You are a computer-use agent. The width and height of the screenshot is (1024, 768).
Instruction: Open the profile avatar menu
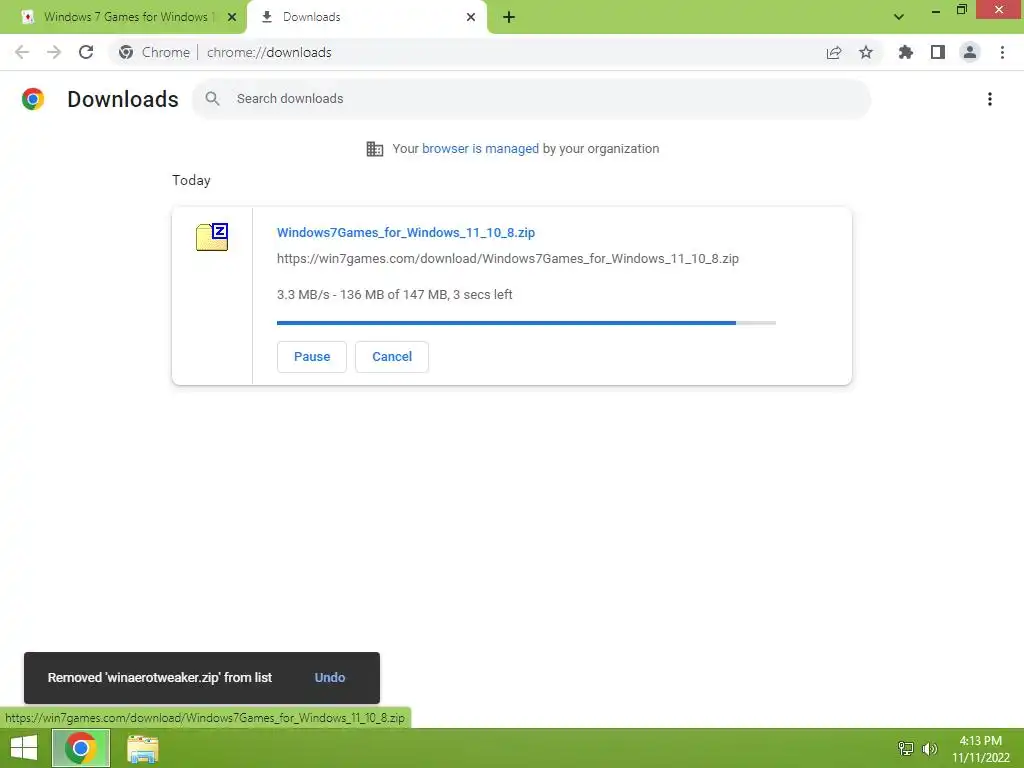[x=970, y=52]
